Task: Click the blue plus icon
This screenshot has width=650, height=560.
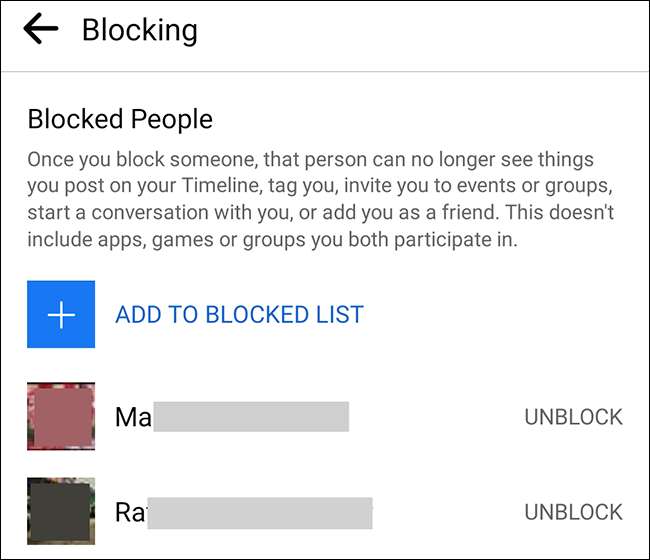Action: coord(61,315)
